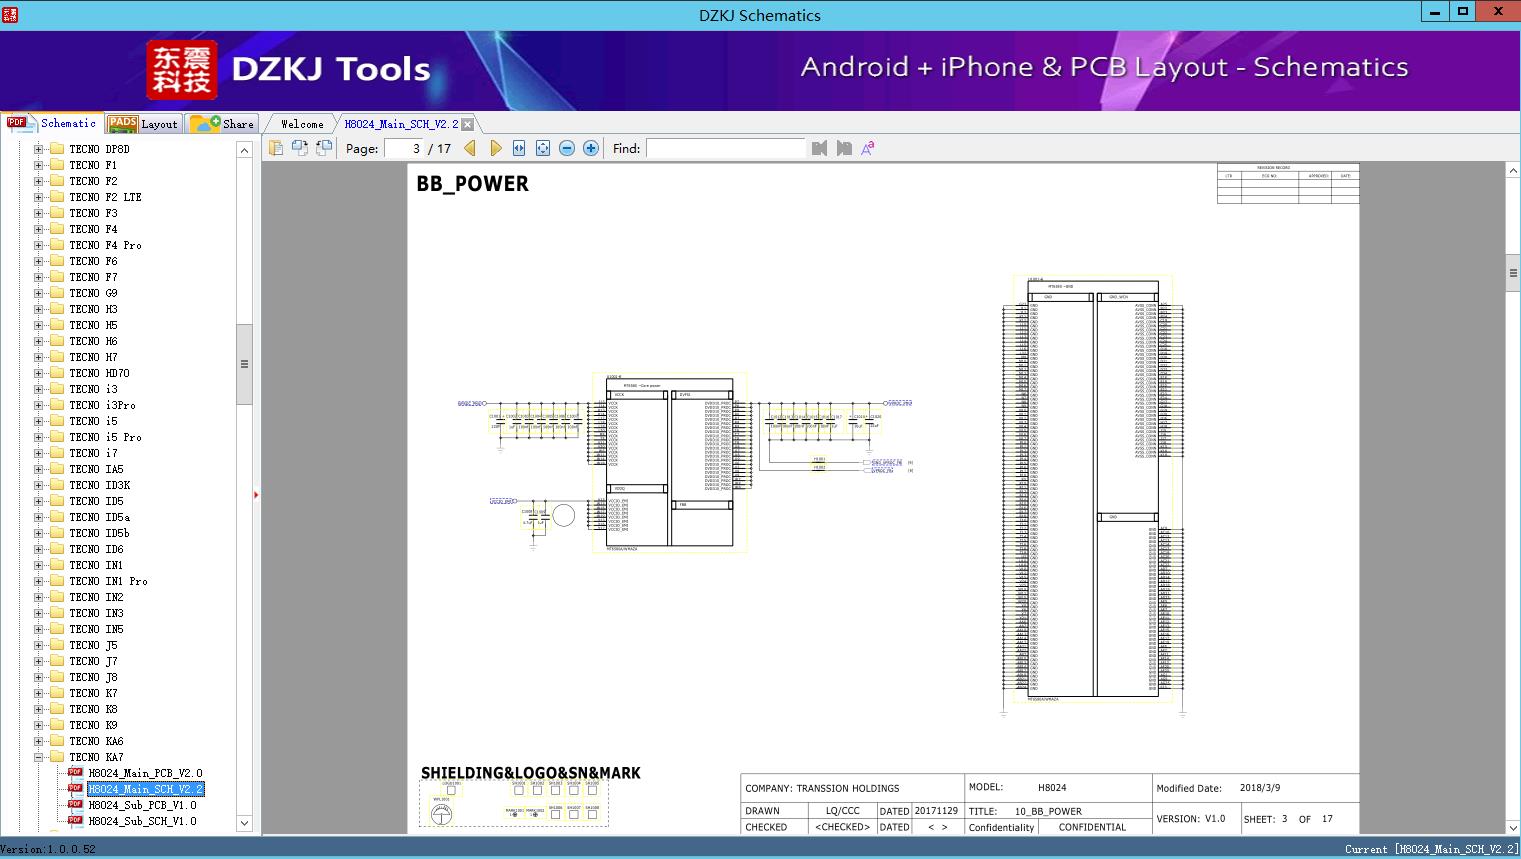This screenshot has width=1521, height=859.
Task: Click the folder icon of TECNO IN5
Action: 56,629
